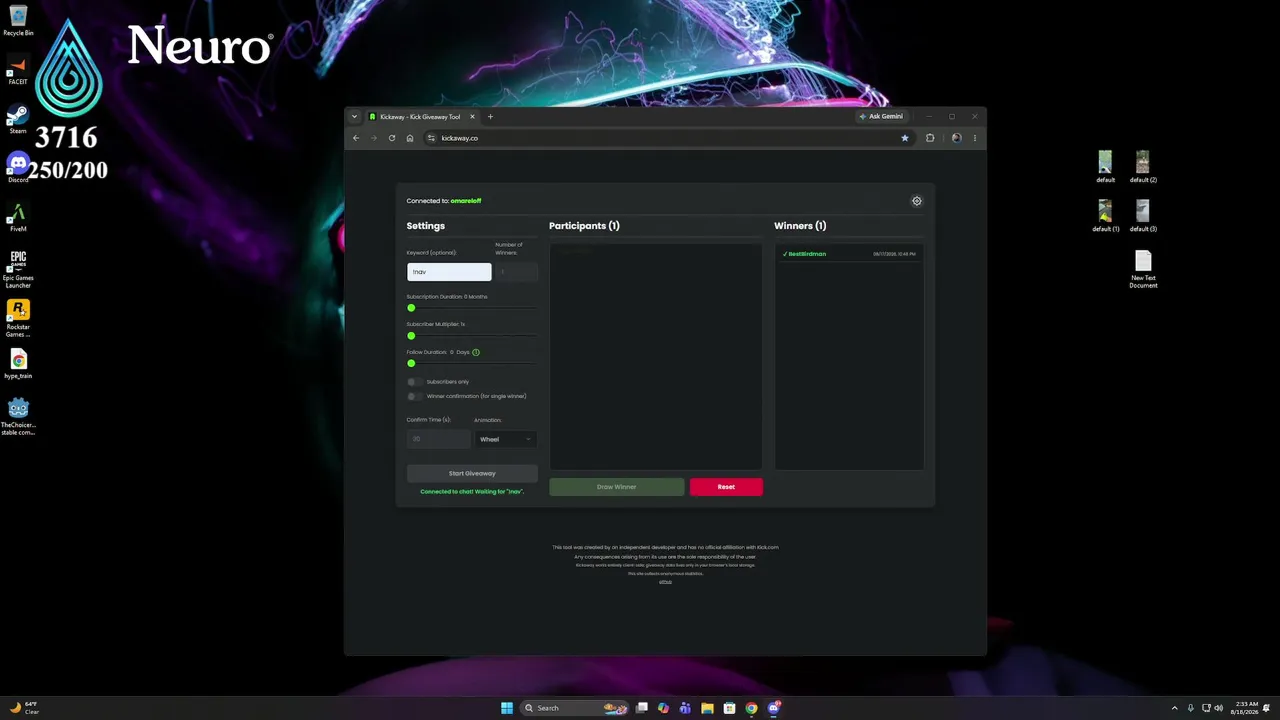Screen dimensions: 1280x720
Task: Click the Follow Duration slider handle
Action: [411, 363]
